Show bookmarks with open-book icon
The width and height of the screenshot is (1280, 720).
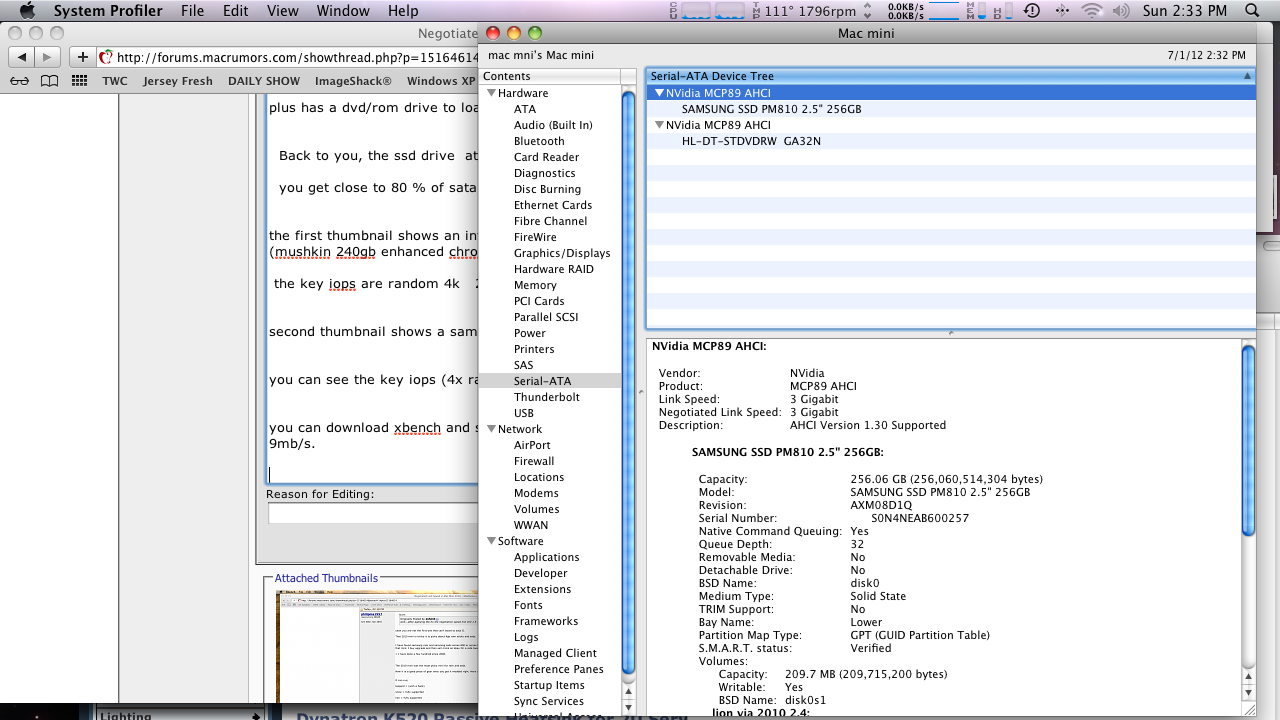click(x=49, y=81)
